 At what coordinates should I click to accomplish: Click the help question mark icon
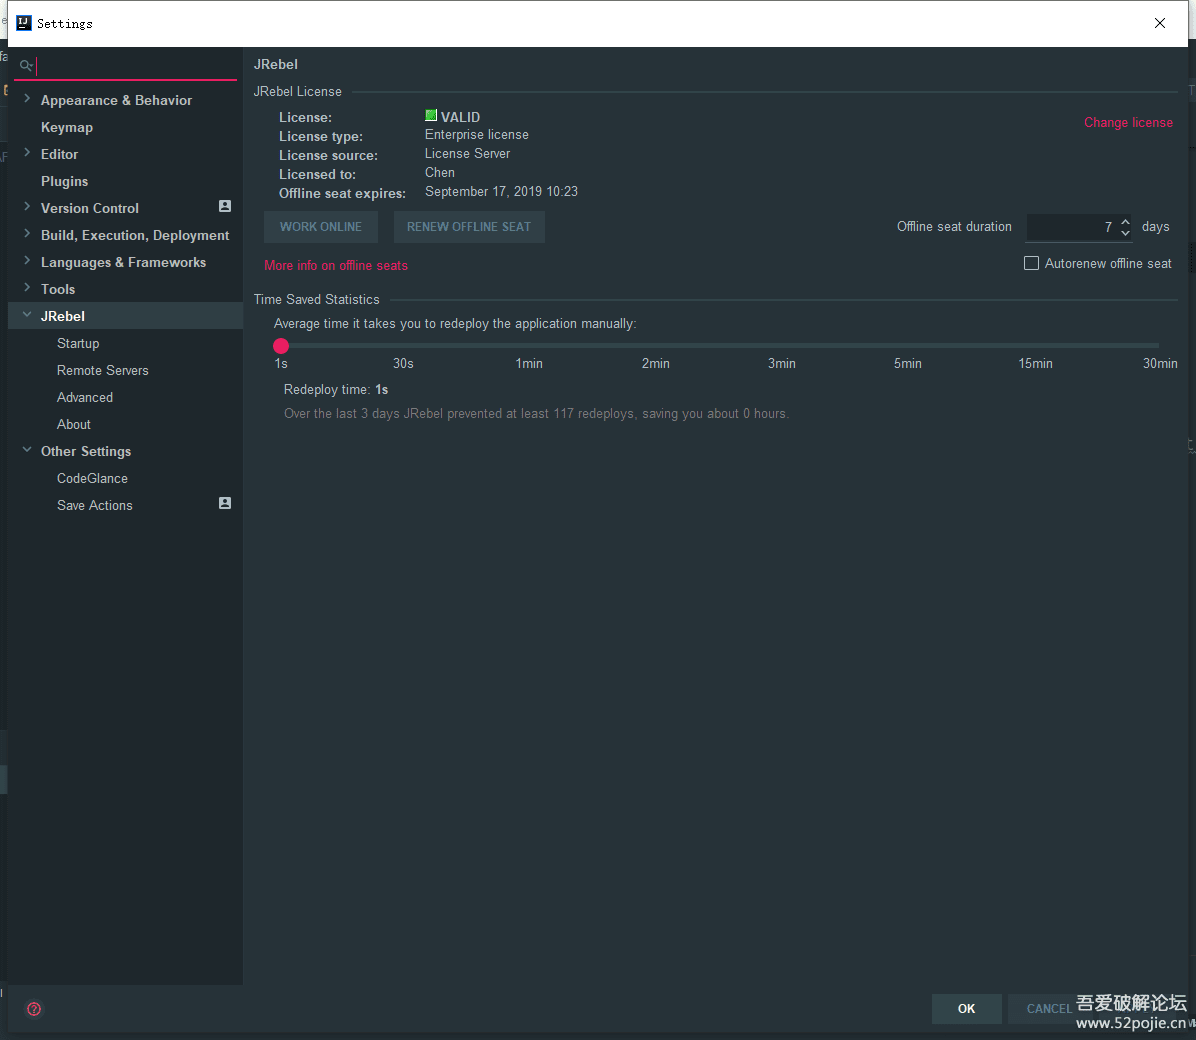tap(34, 1009)
